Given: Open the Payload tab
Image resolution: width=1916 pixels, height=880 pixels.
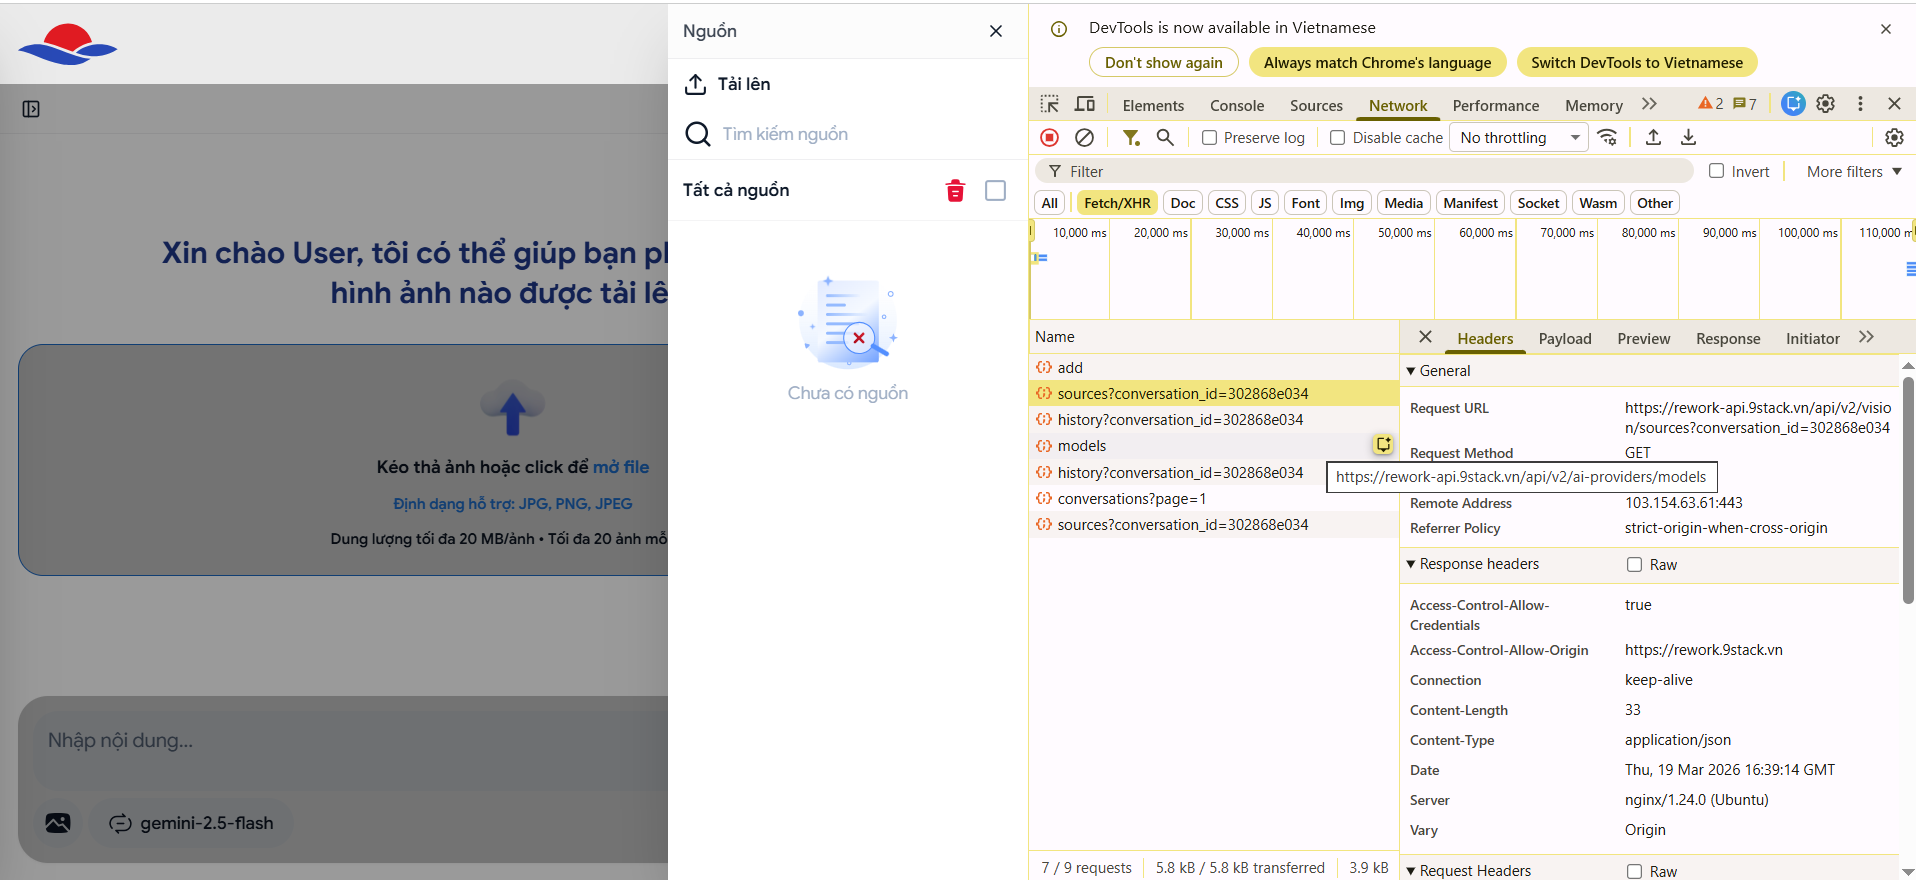Looking at the screenshot, I should pyautogui.click(x=1564, y=339).
